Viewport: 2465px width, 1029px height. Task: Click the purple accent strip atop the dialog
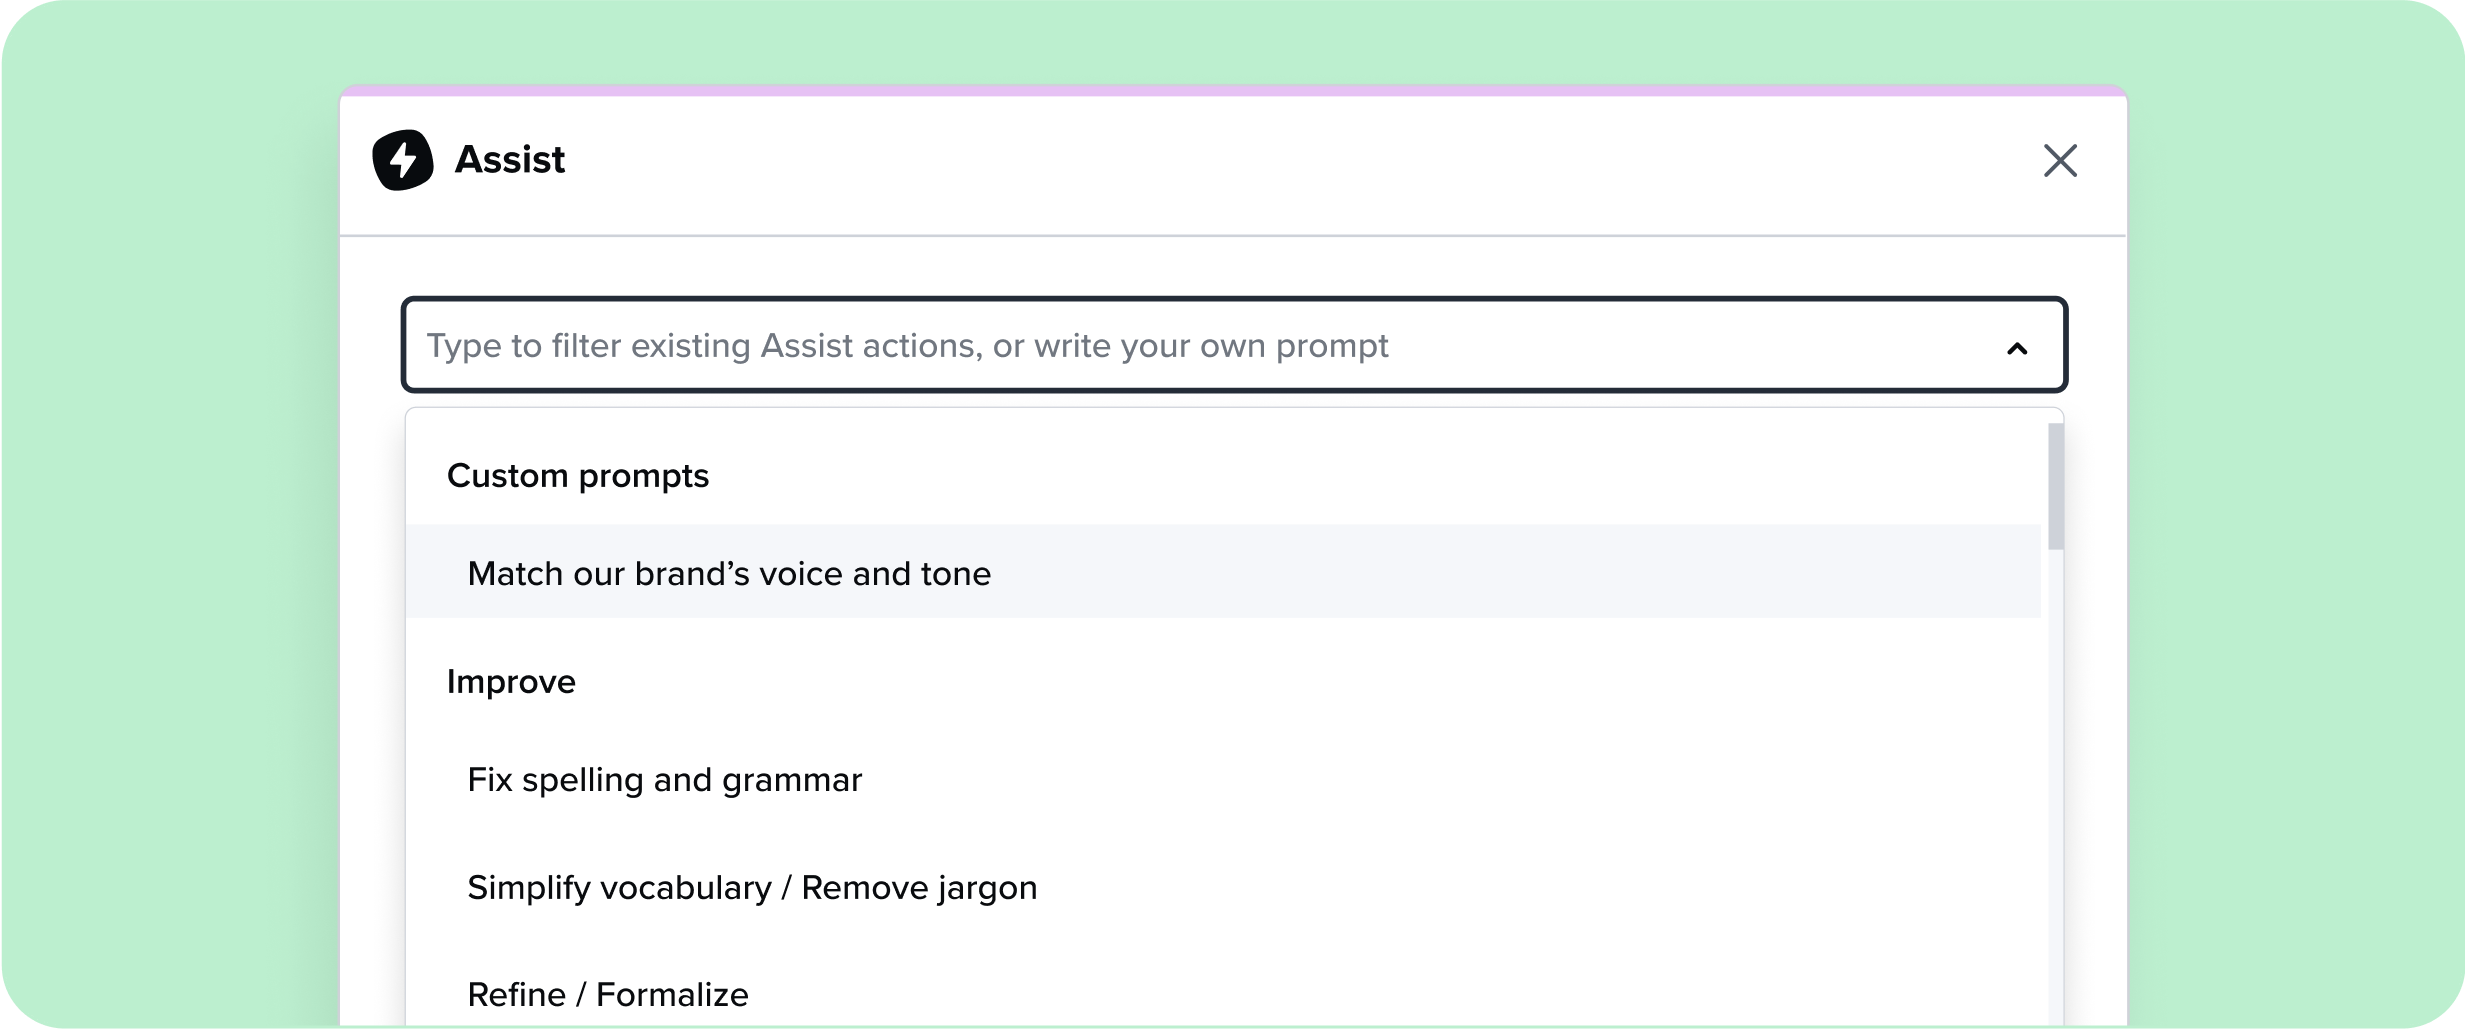[x=1232, y=91]
